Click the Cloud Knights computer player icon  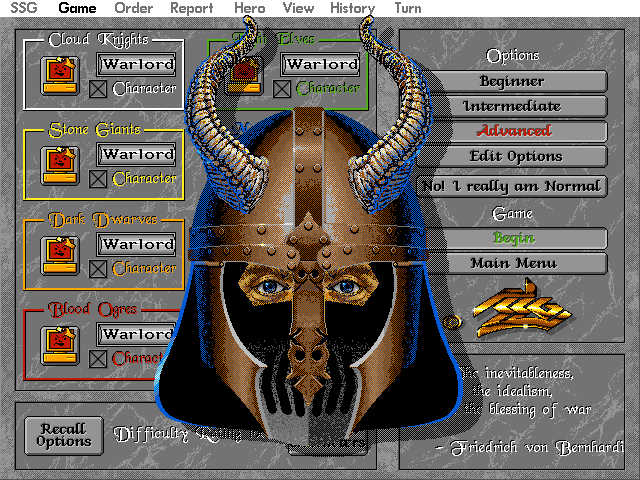coord(60,76)
